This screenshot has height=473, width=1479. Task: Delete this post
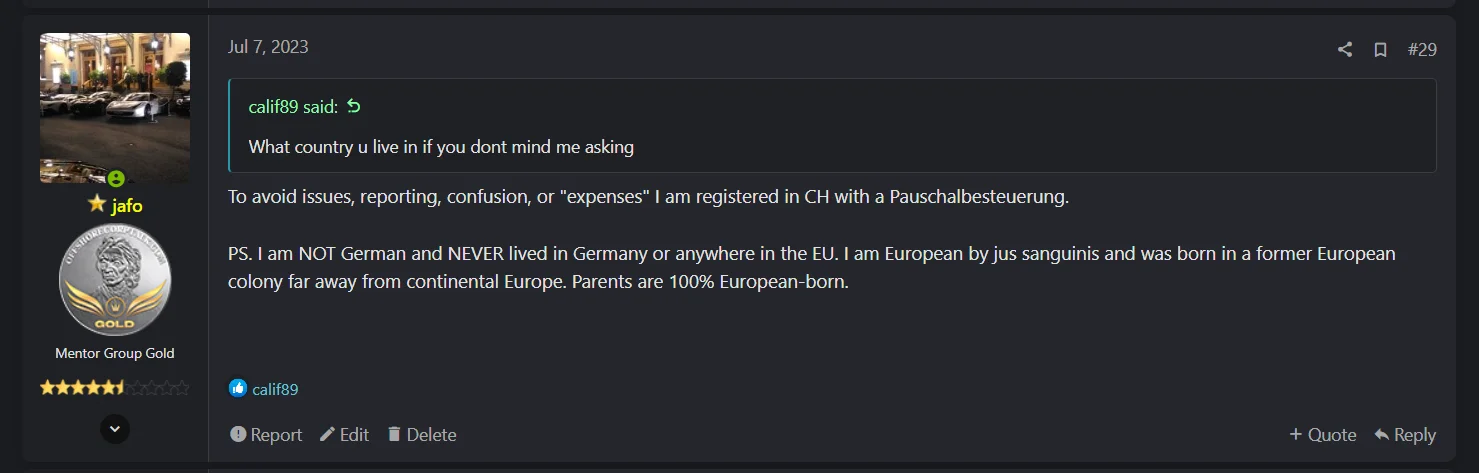pos(422,434)
